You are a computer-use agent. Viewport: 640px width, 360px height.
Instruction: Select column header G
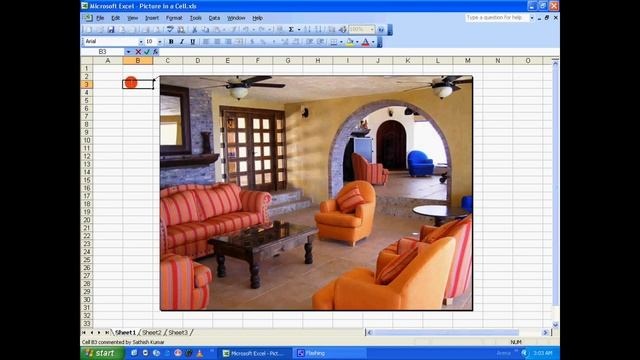click(288, 60)
